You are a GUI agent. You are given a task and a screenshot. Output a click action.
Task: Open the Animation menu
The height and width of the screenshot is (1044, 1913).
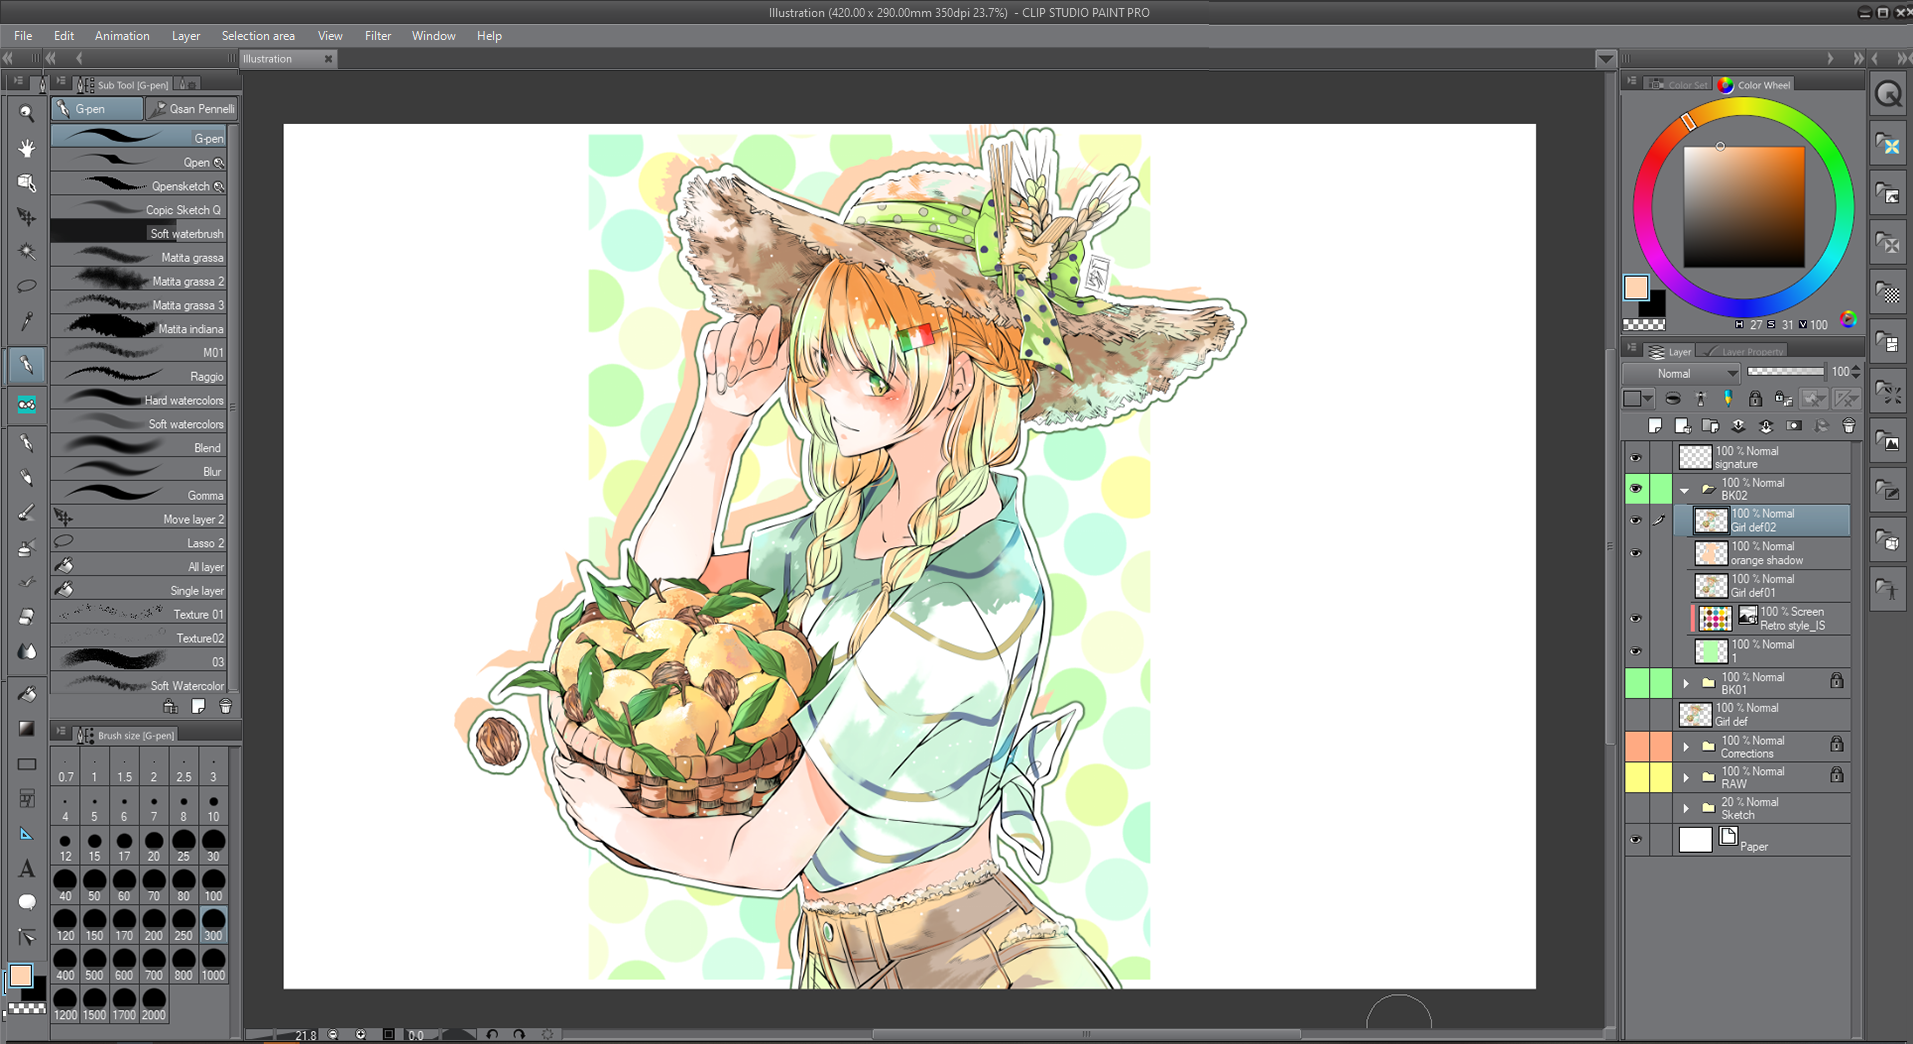pyautogui.click(x=122, y=36)
